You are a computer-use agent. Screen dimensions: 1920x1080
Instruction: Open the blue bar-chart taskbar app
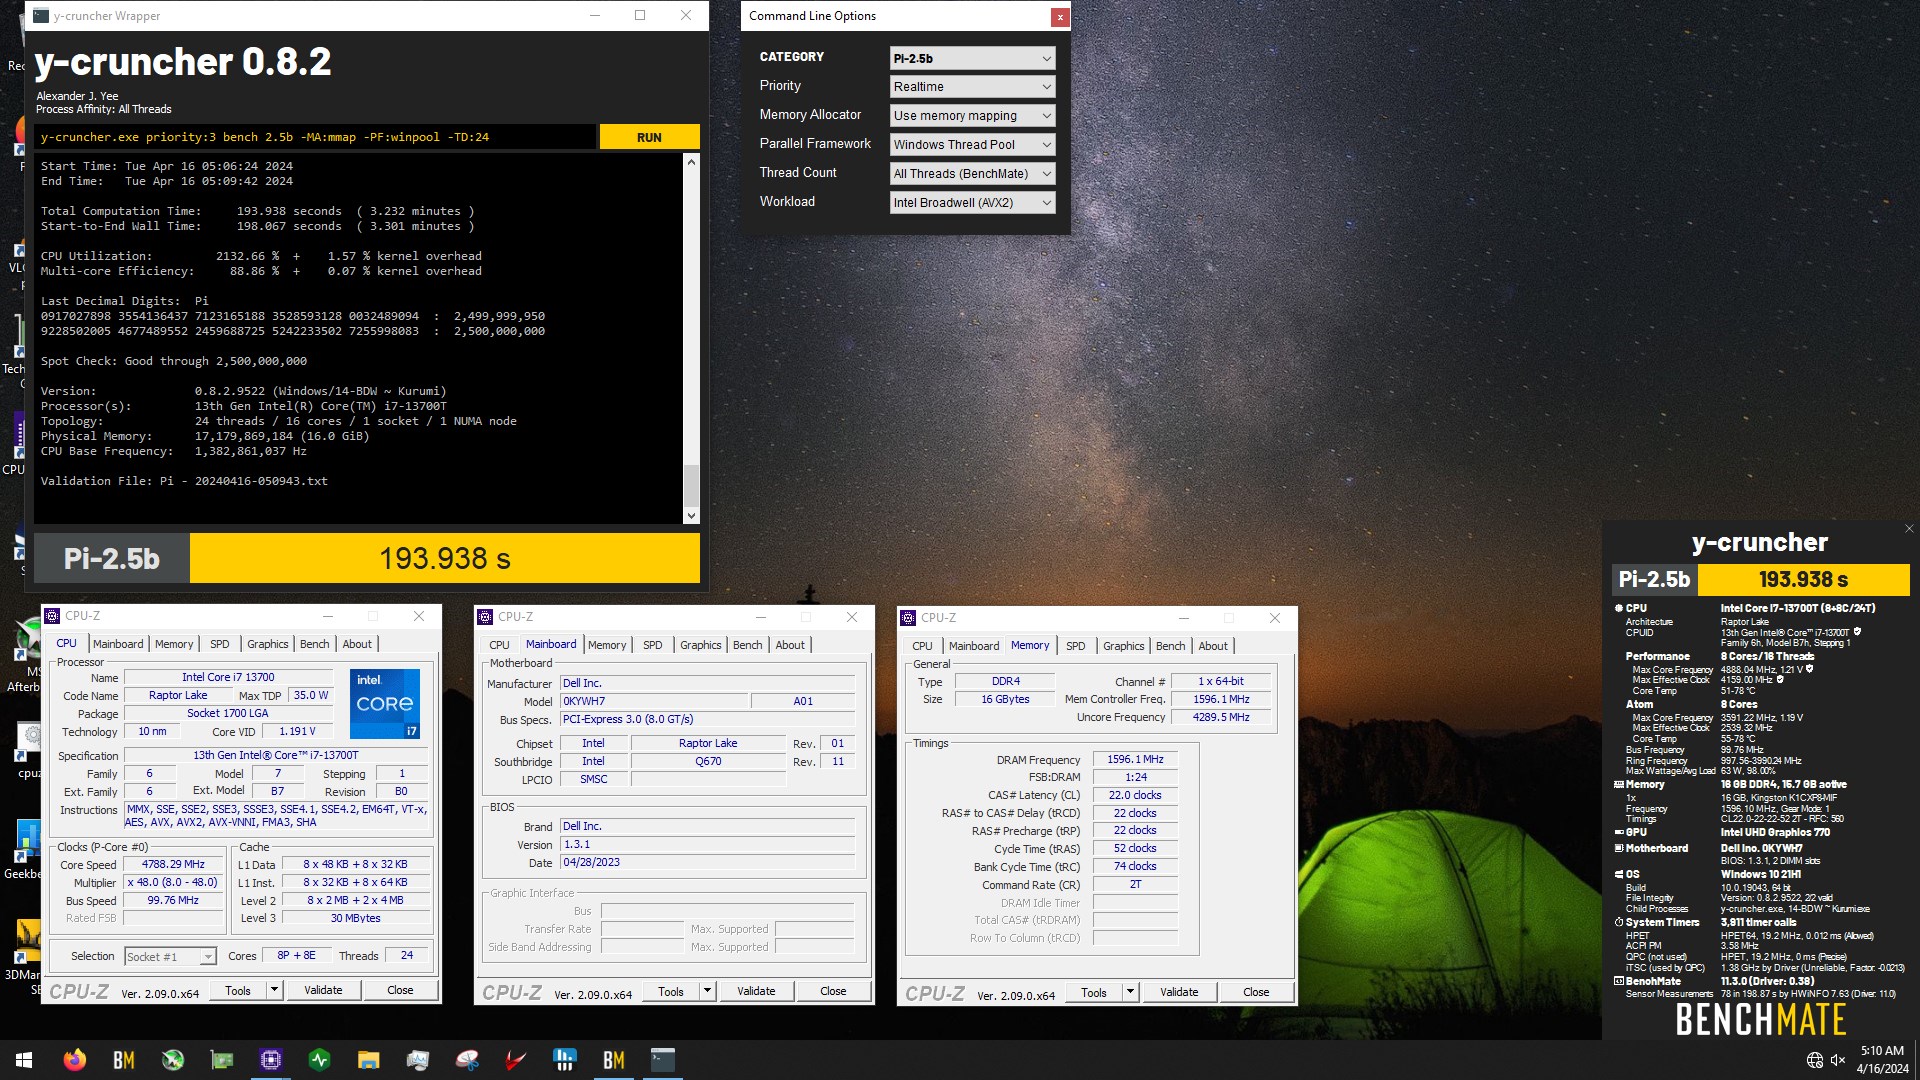(x=565, y=1060)
